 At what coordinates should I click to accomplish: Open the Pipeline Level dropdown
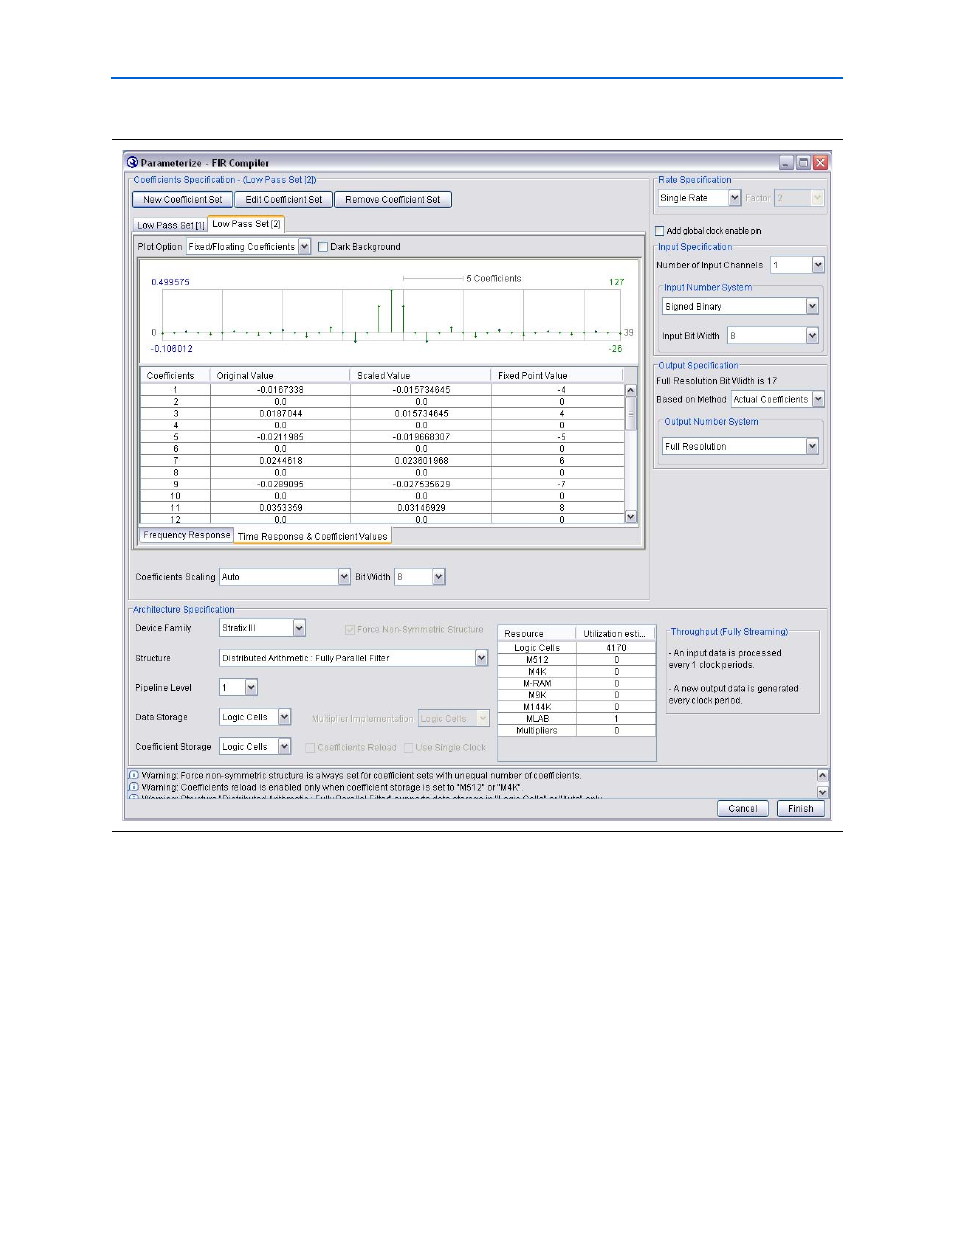(x=251, y=687)
